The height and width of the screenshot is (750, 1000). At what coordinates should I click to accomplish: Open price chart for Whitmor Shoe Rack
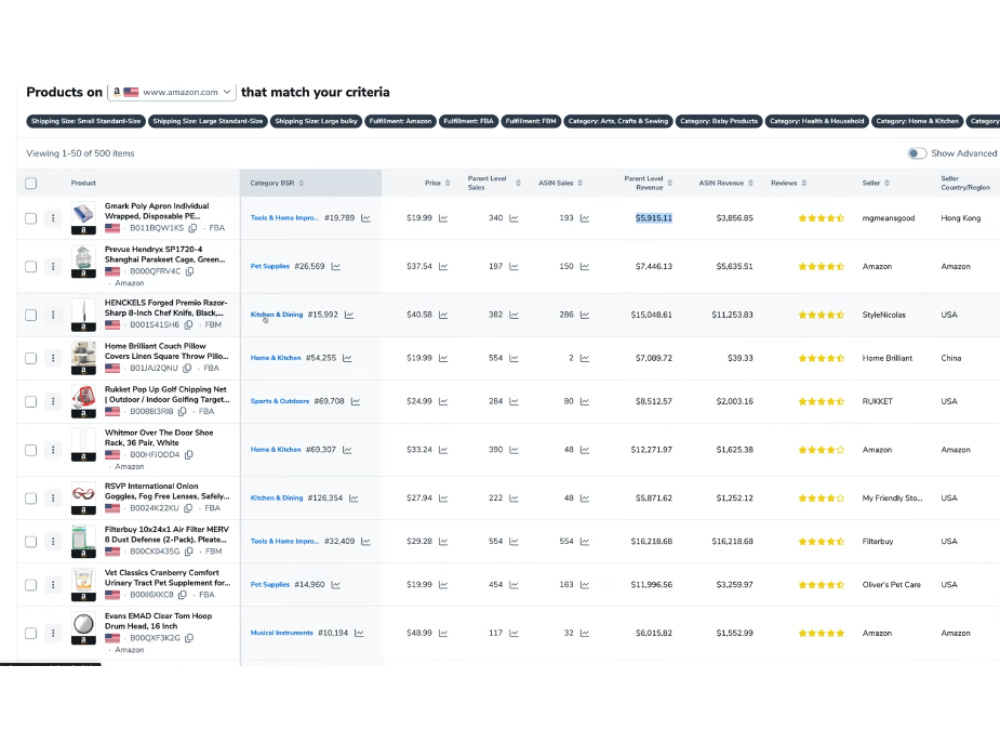point(443,450)
